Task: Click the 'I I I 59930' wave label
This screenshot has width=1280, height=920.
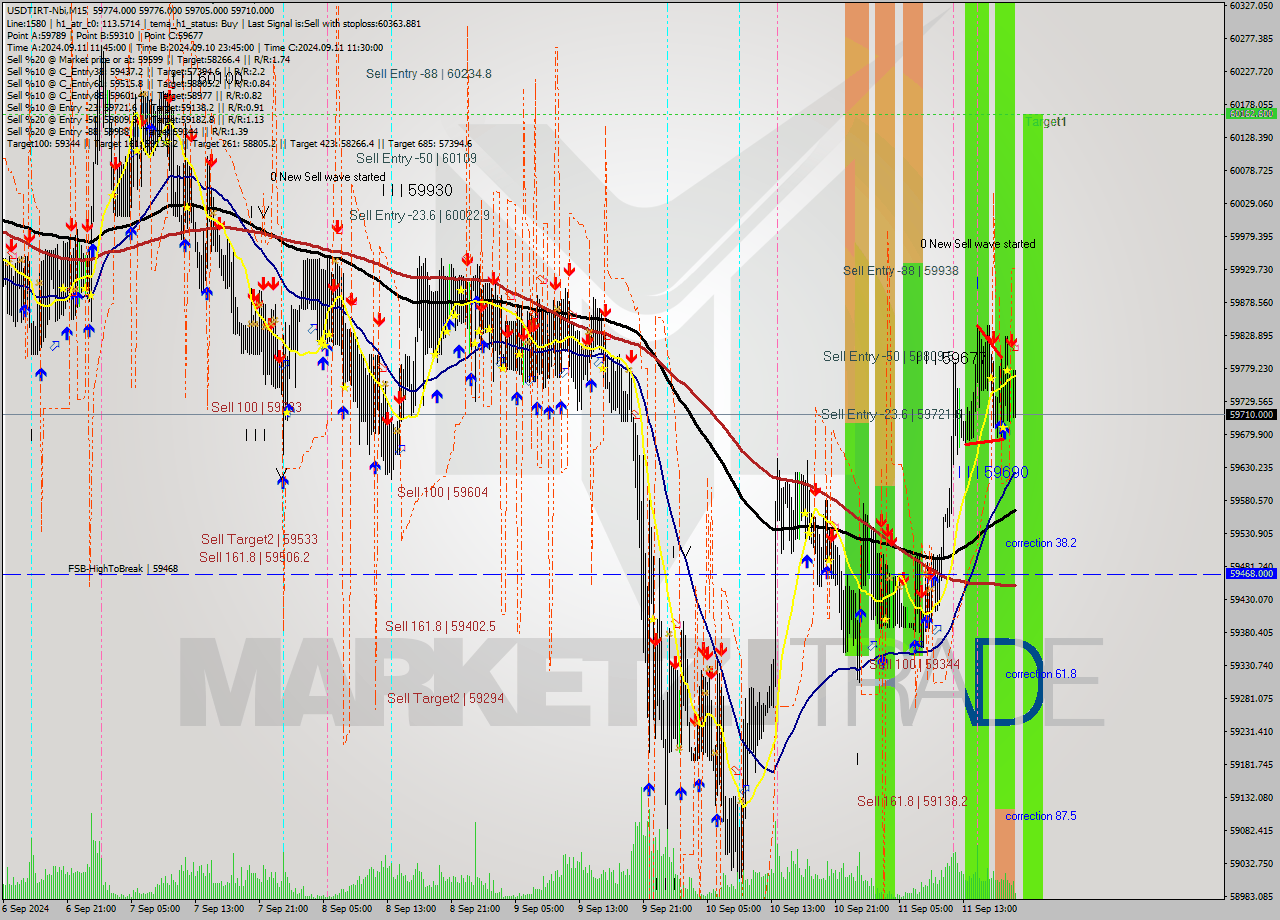Action: [x=417, y=190]
